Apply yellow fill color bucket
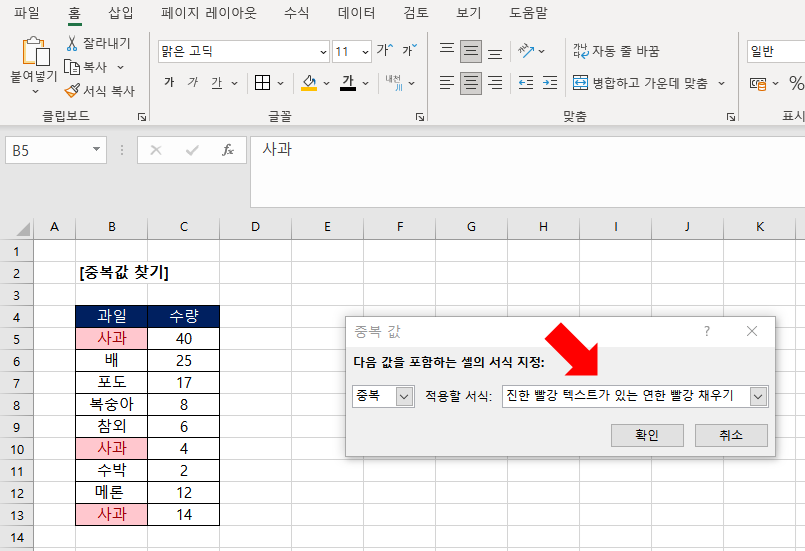The image size is (805, 551). [x=309, y=83]
